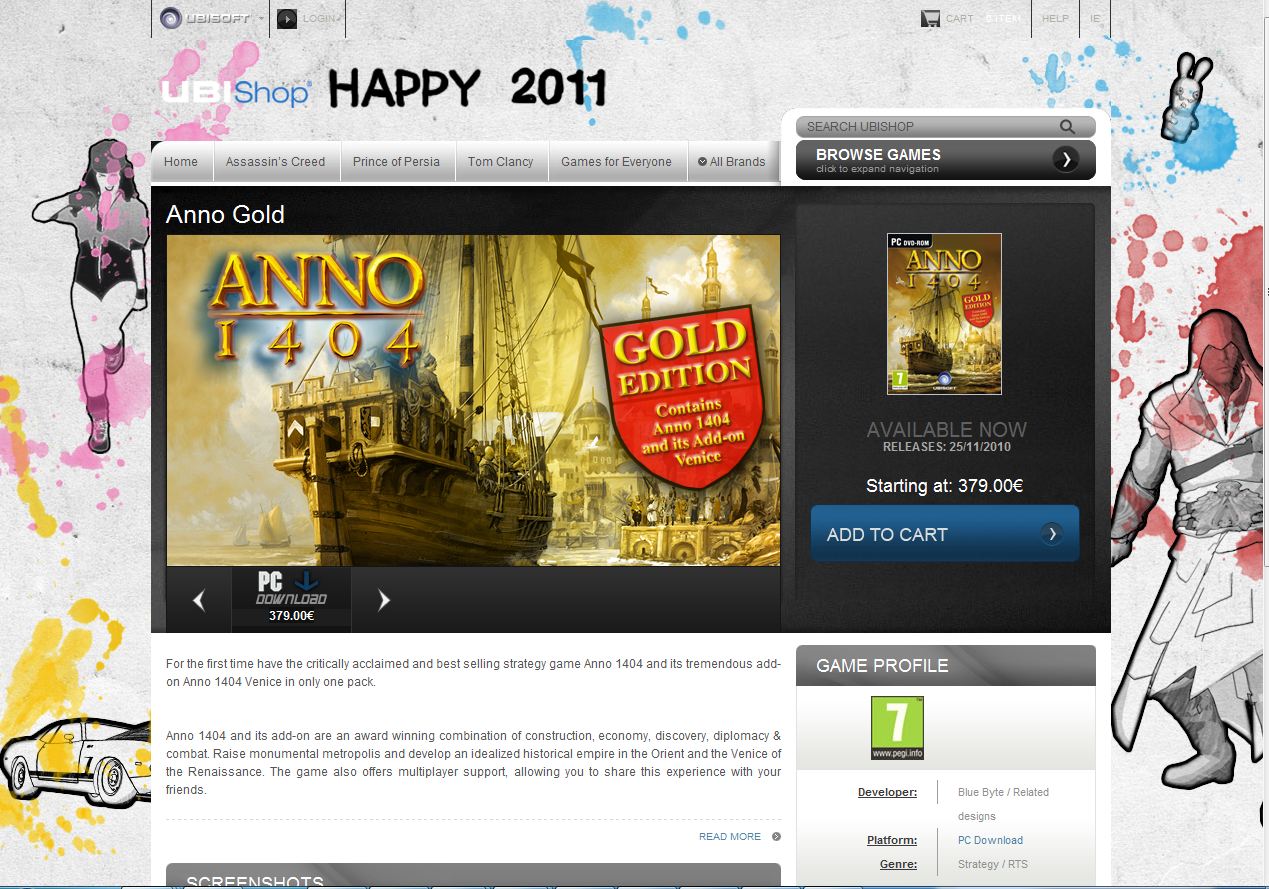Open the Ubisoft dropdown arrow
This screenshot has height=889, width=1269.
pyautogui.click(x=261, y=18)
